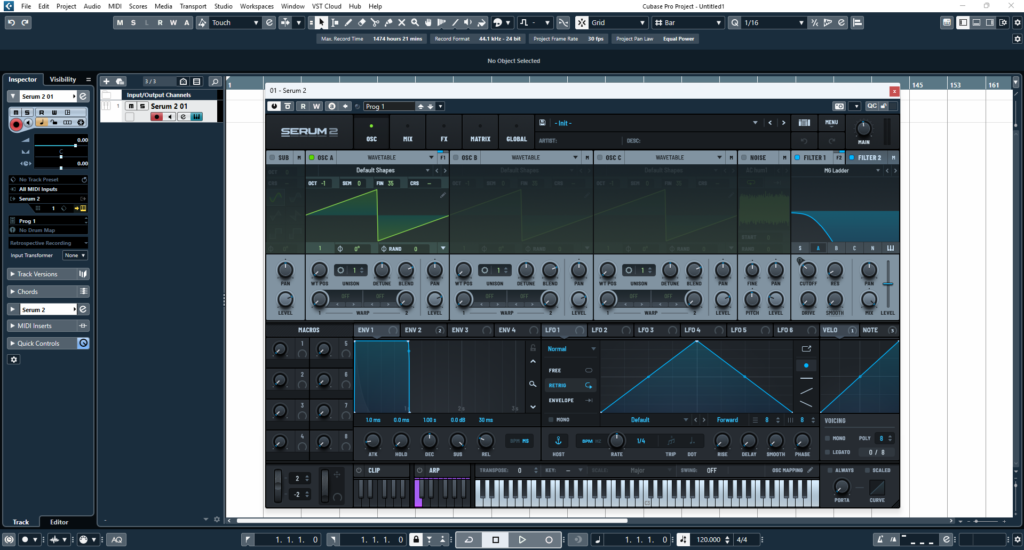The height and width of the screenshot is (550, 1024).
Task: Select the Draw pencil tool
Action: 348,22
